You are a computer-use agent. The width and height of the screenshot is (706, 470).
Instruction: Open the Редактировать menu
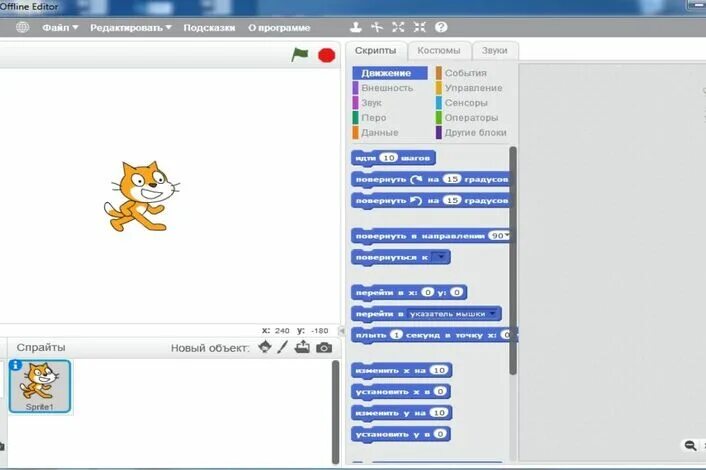(131, 27)
